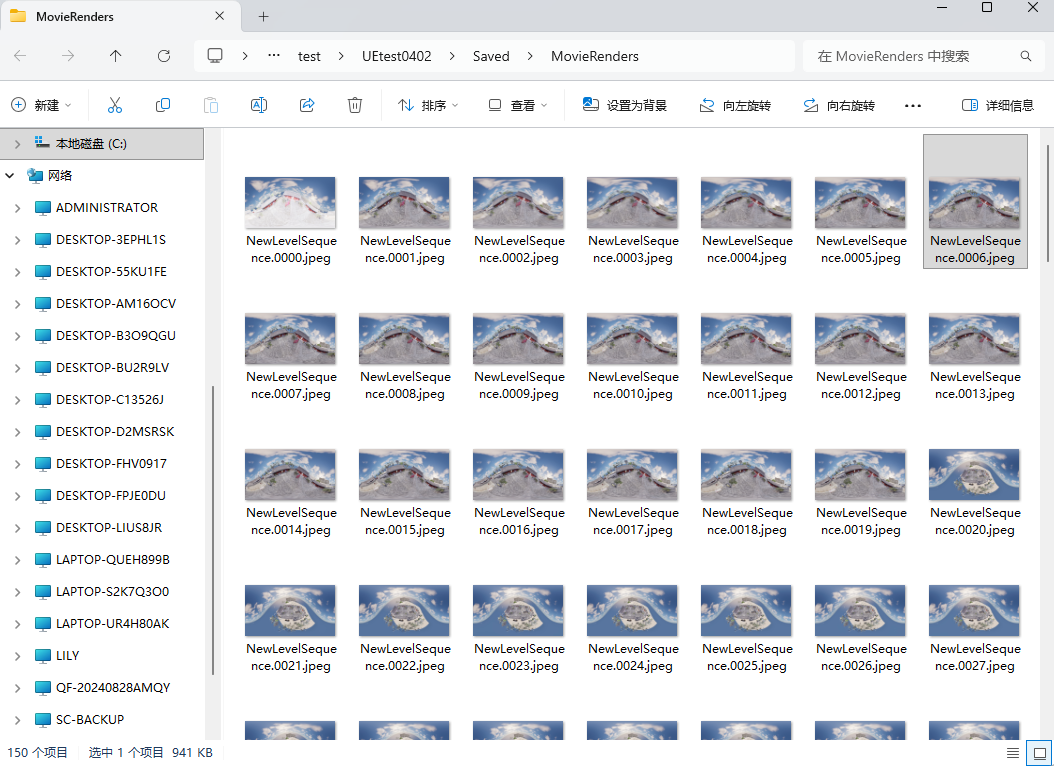Image resolution: width=1054 pixels, height=766 pixels.
Task: Click 向左旋转 (rotate left)
Action: (x=735, y=105)
